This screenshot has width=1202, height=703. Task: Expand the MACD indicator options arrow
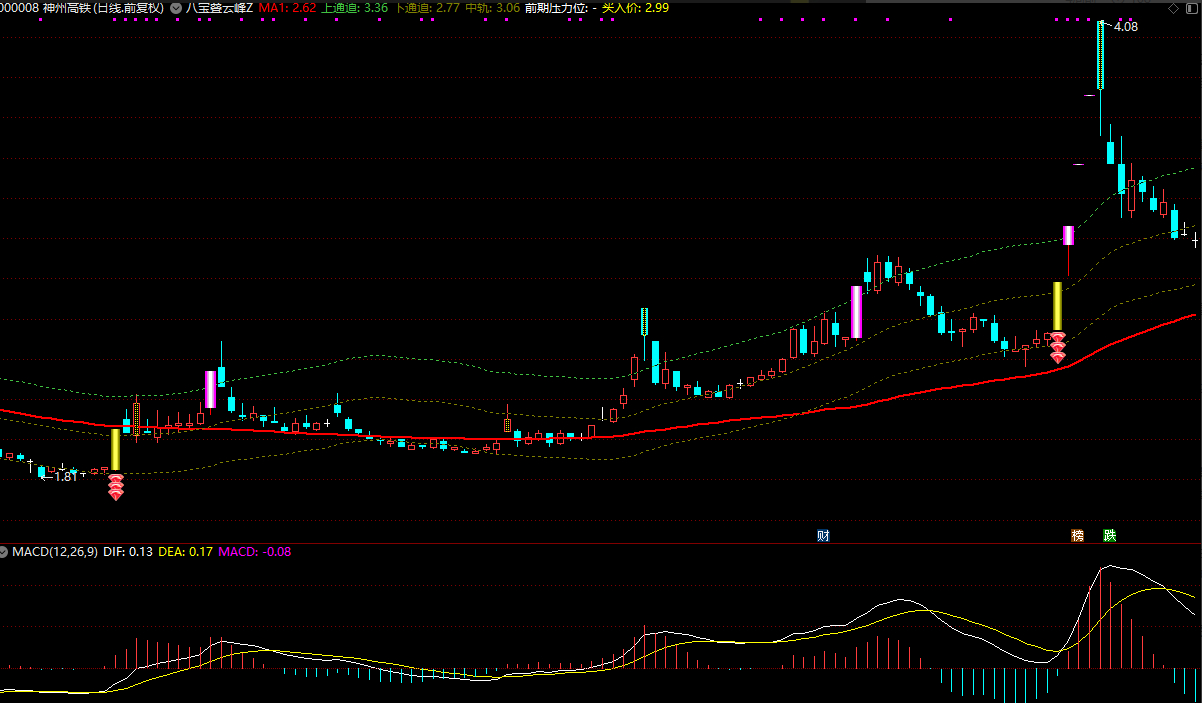point(4,552)
